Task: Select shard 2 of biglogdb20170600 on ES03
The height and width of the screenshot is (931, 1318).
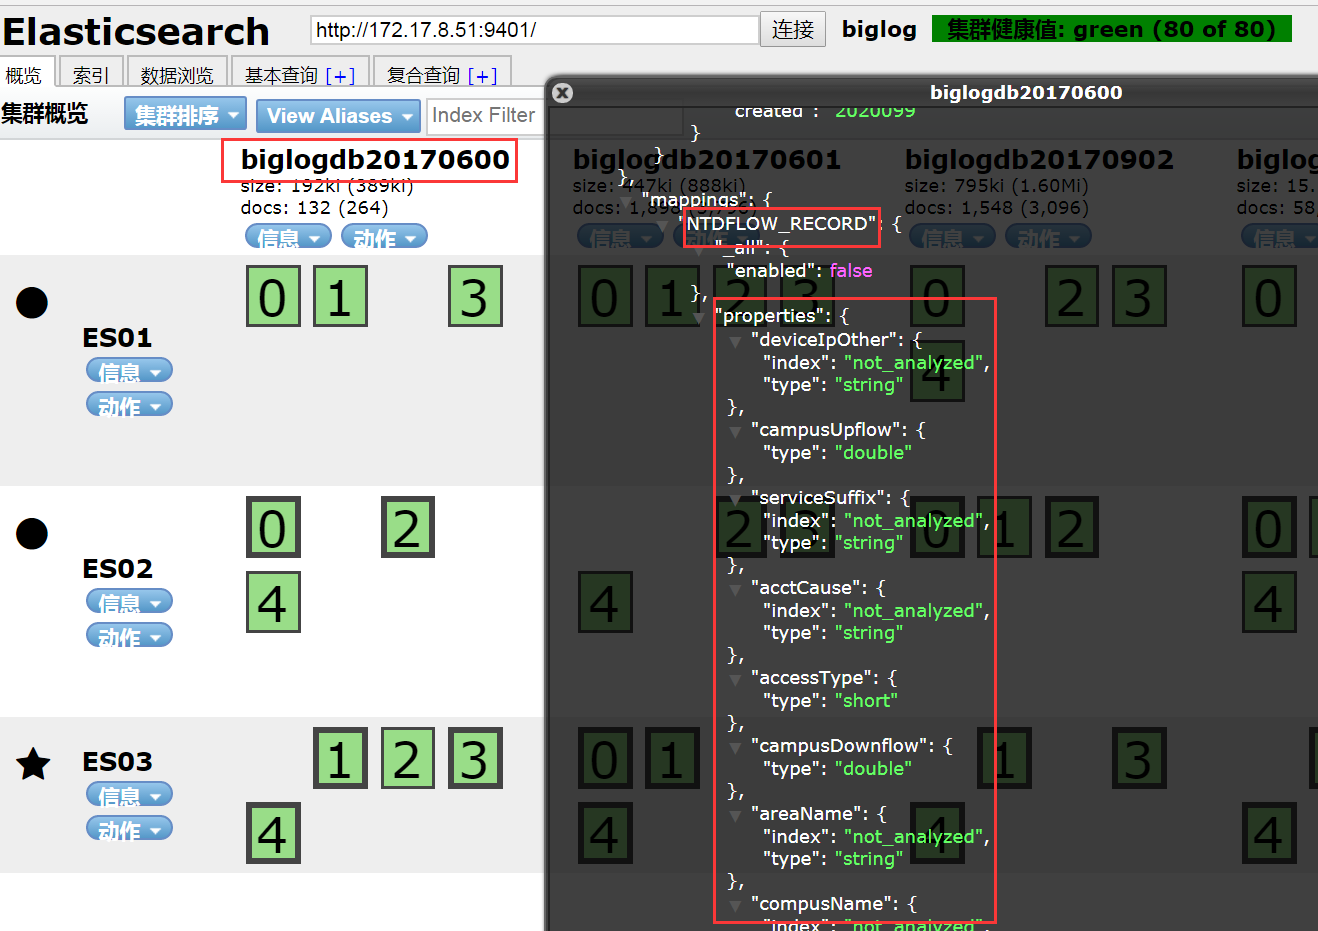Action: point(407,758)
